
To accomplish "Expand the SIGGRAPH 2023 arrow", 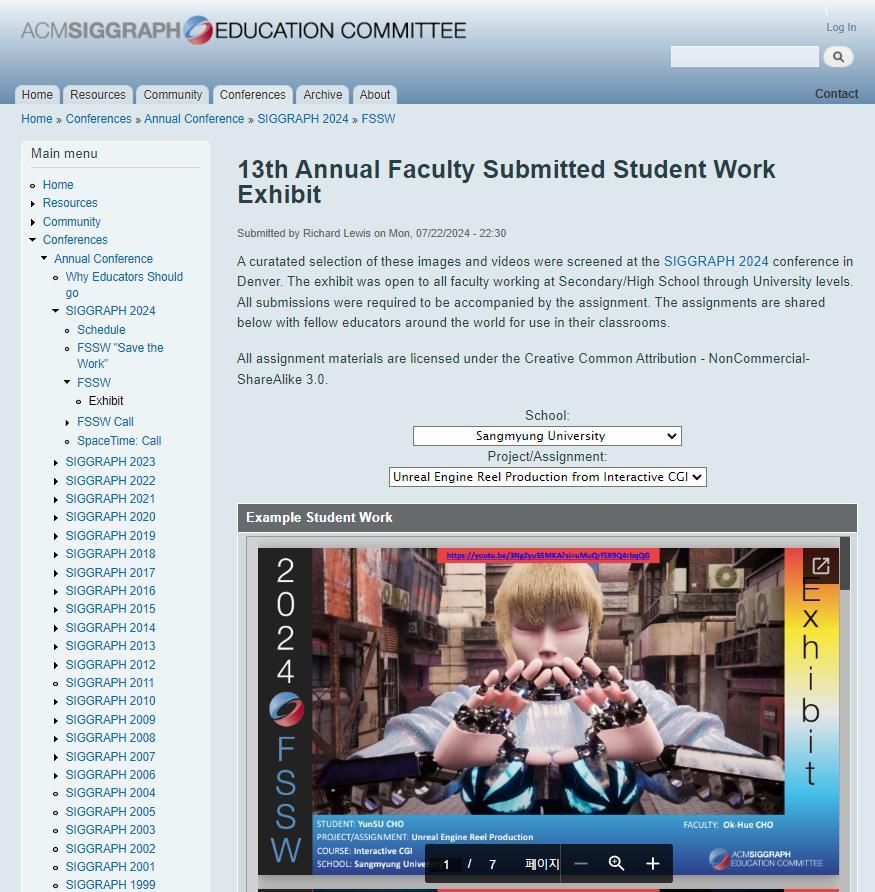I will (56, 462).
